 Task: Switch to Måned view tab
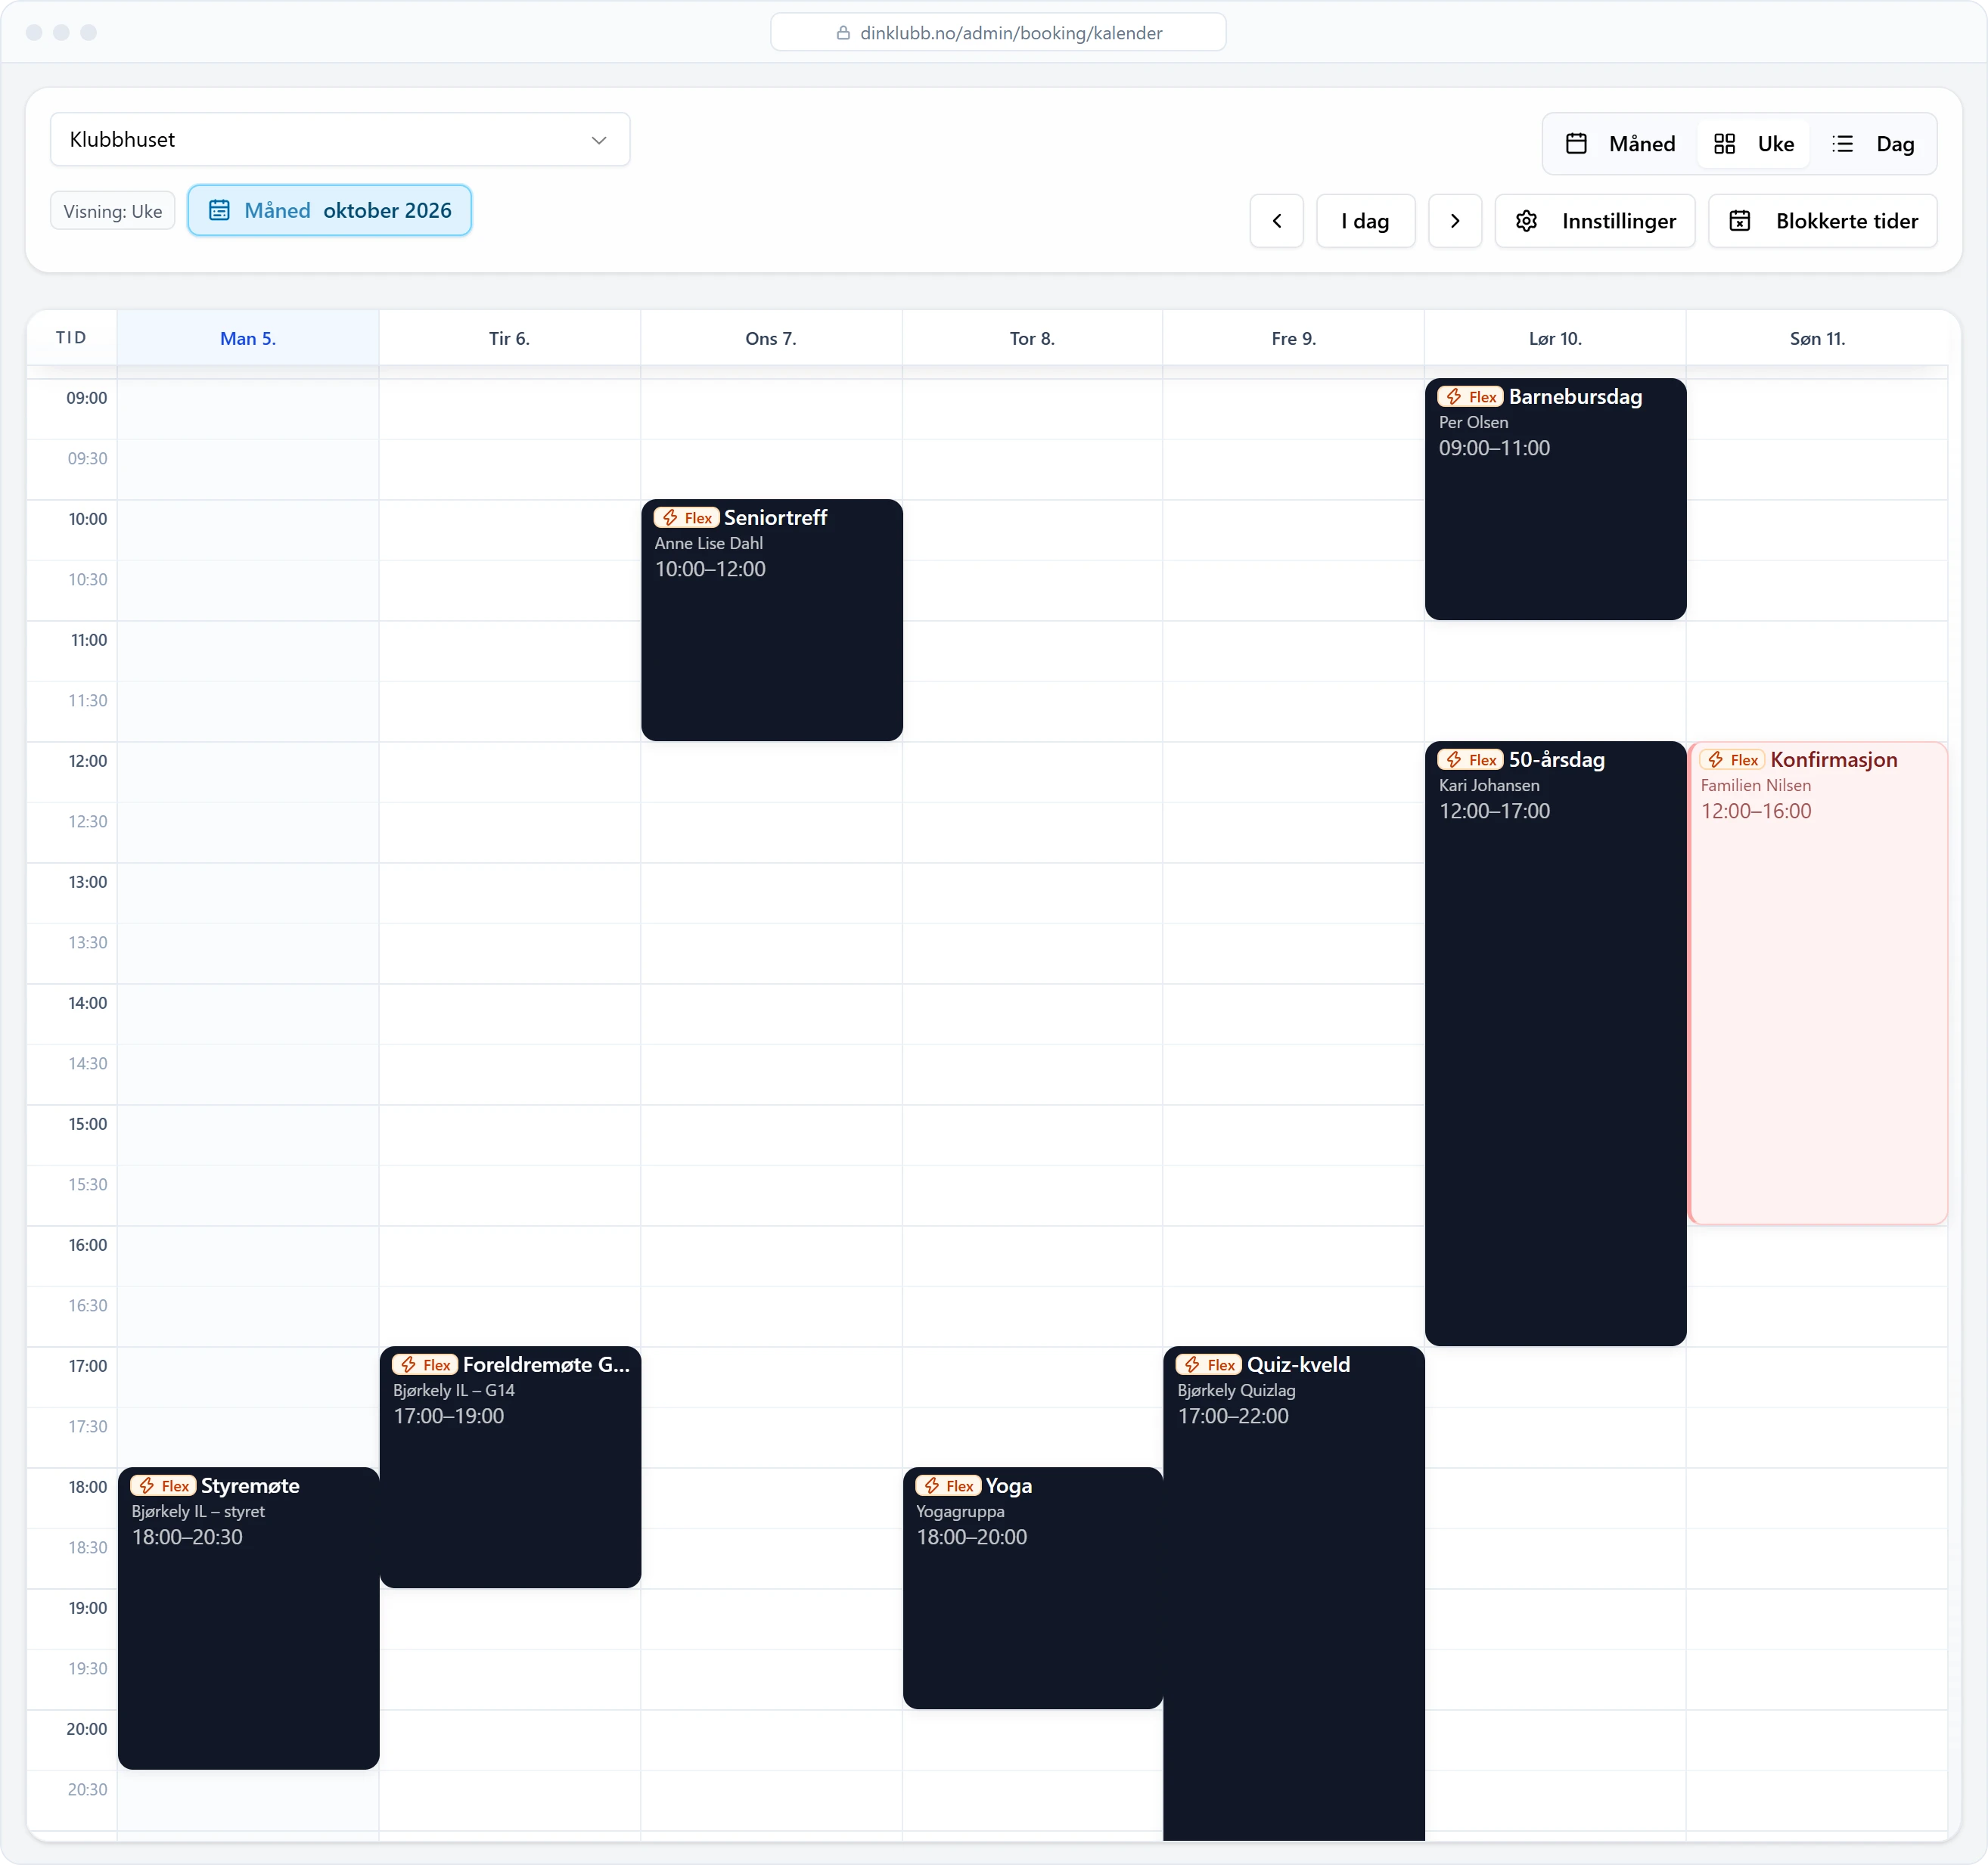(x=1621, y=144)
